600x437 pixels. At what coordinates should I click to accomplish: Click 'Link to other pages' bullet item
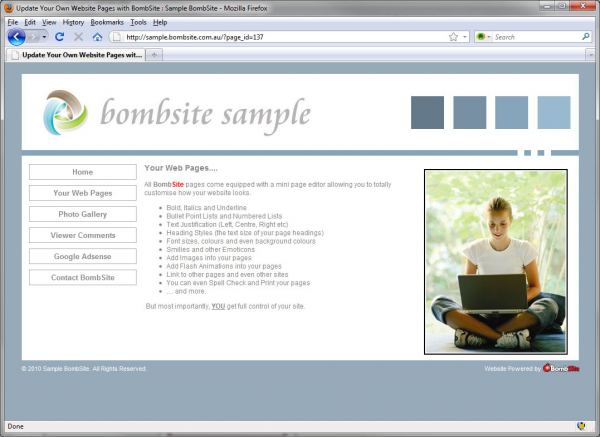click(227, 275)
